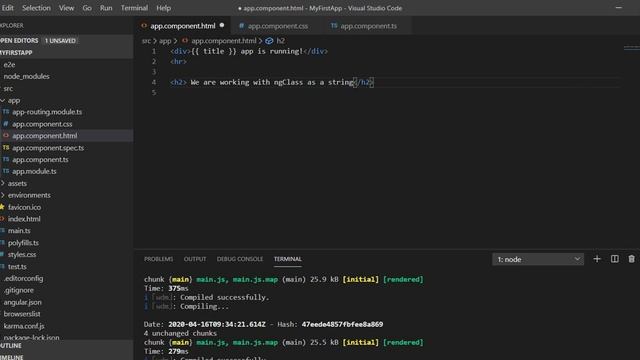Switch to app.component.html editor tab

[182, 26]
